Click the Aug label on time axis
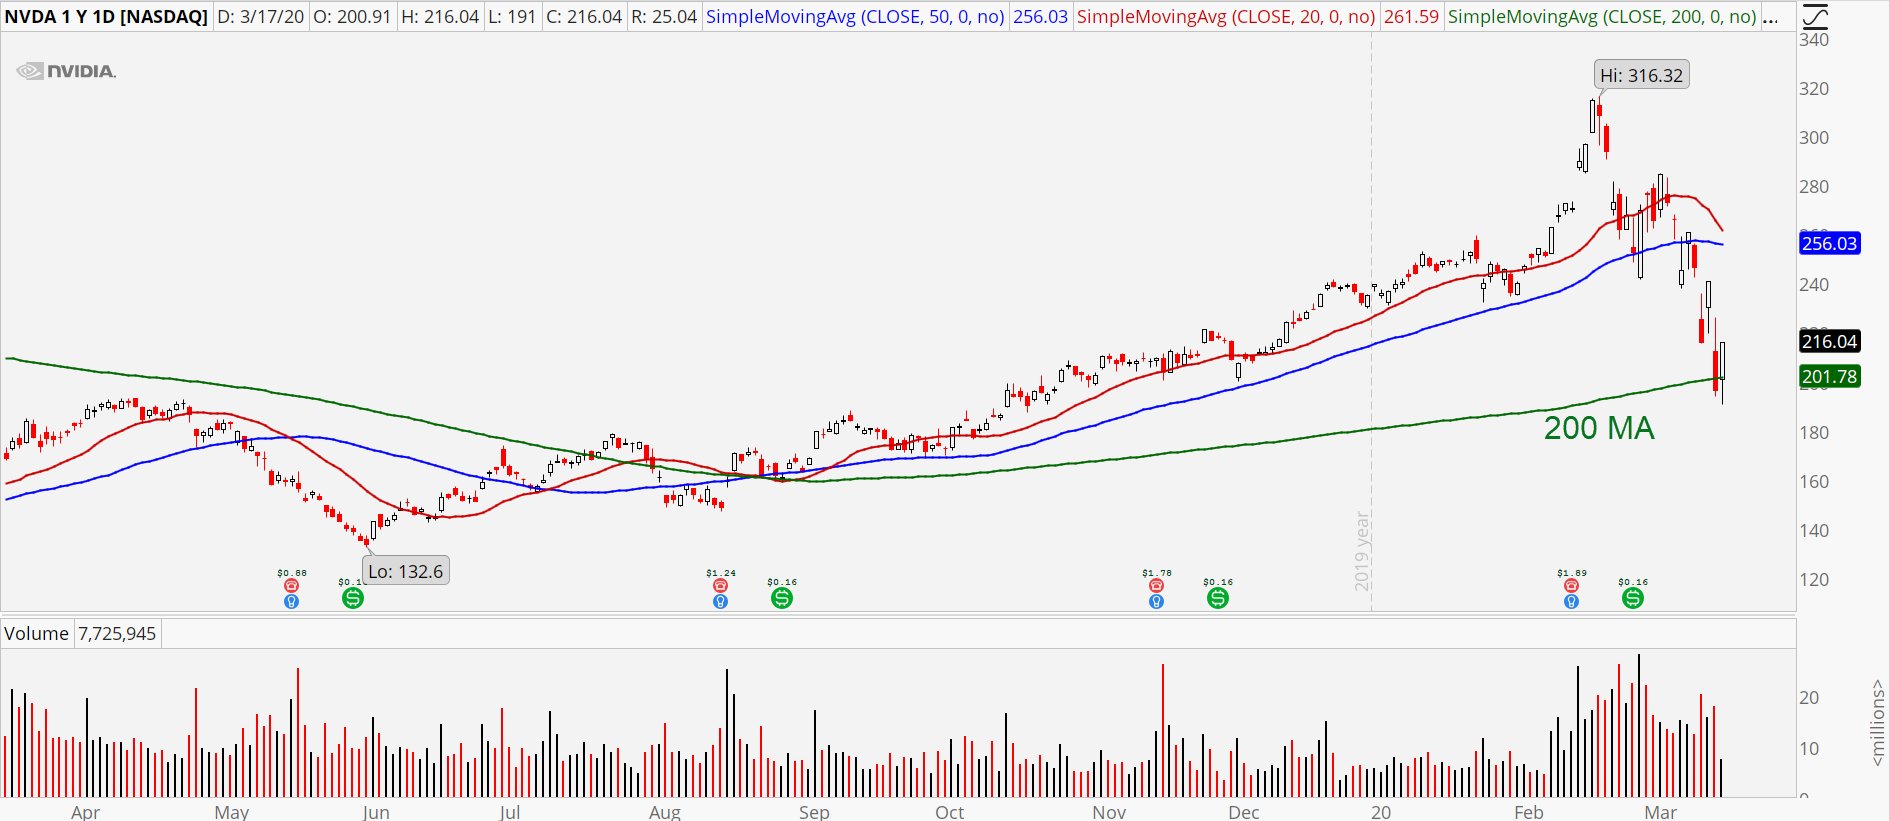 pos(665,812)
